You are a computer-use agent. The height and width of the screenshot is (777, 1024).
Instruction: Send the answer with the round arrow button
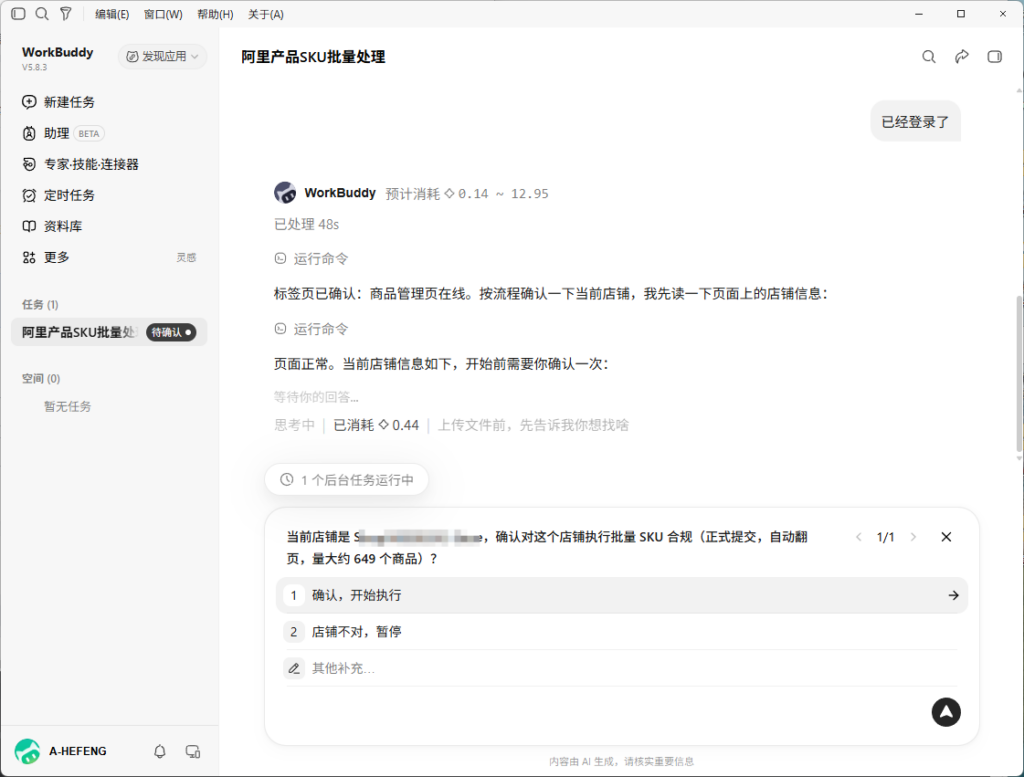[x=946, y=712]
